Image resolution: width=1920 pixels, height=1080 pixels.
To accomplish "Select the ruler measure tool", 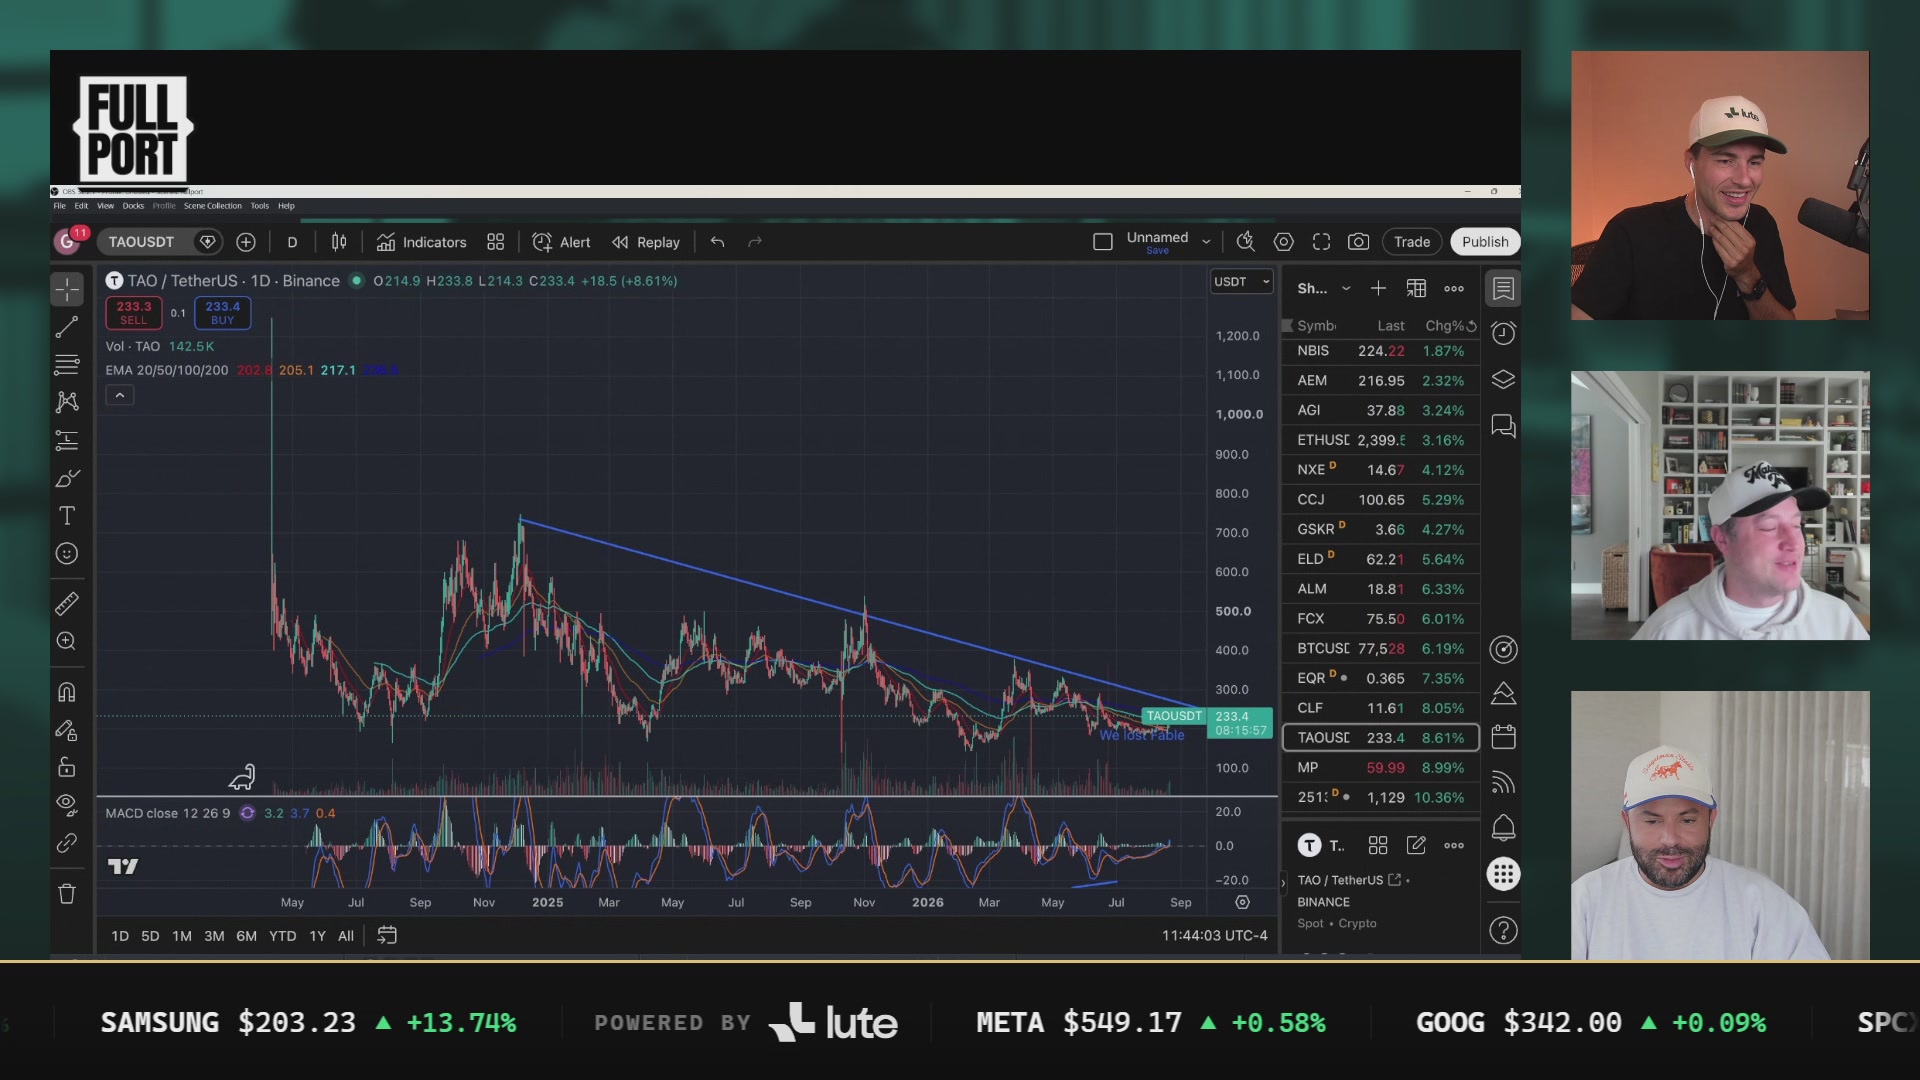I will pos(67,604).
